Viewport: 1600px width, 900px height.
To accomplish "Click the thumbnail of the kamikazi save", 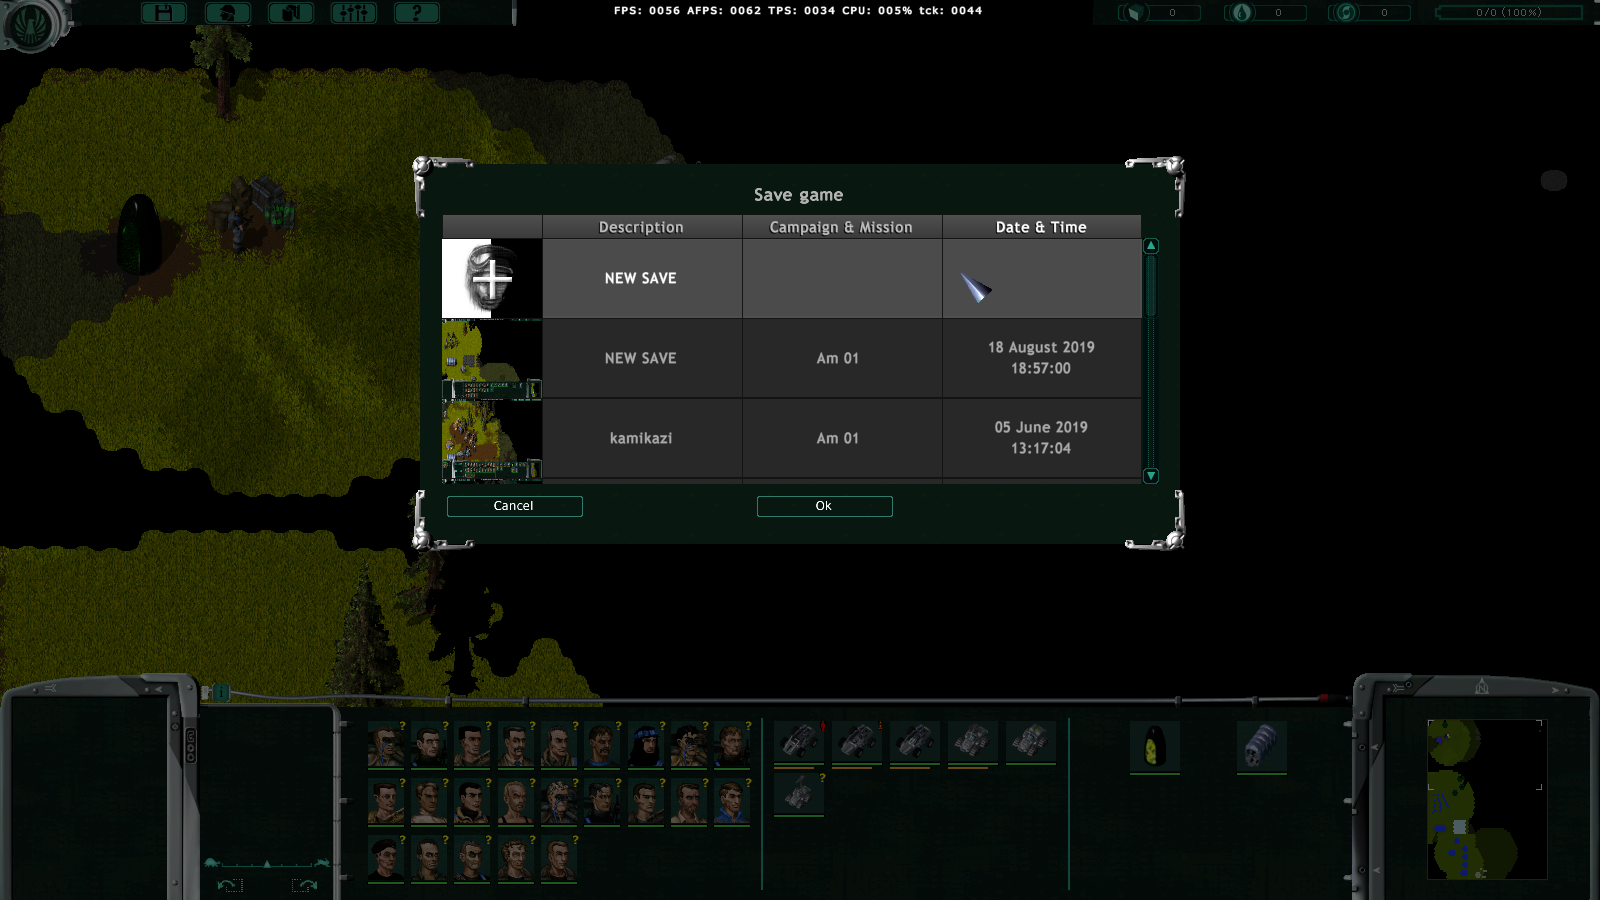I will point(492,438).
